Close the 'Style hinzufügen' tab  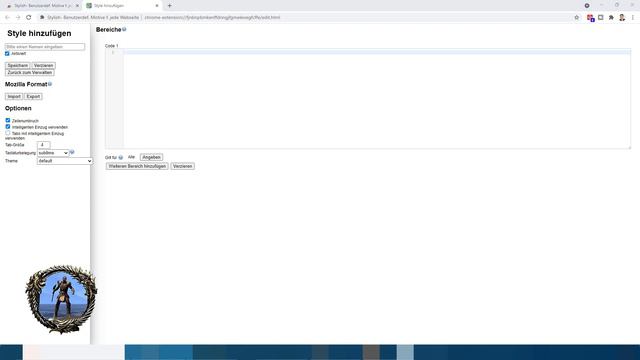coord(157,6)
